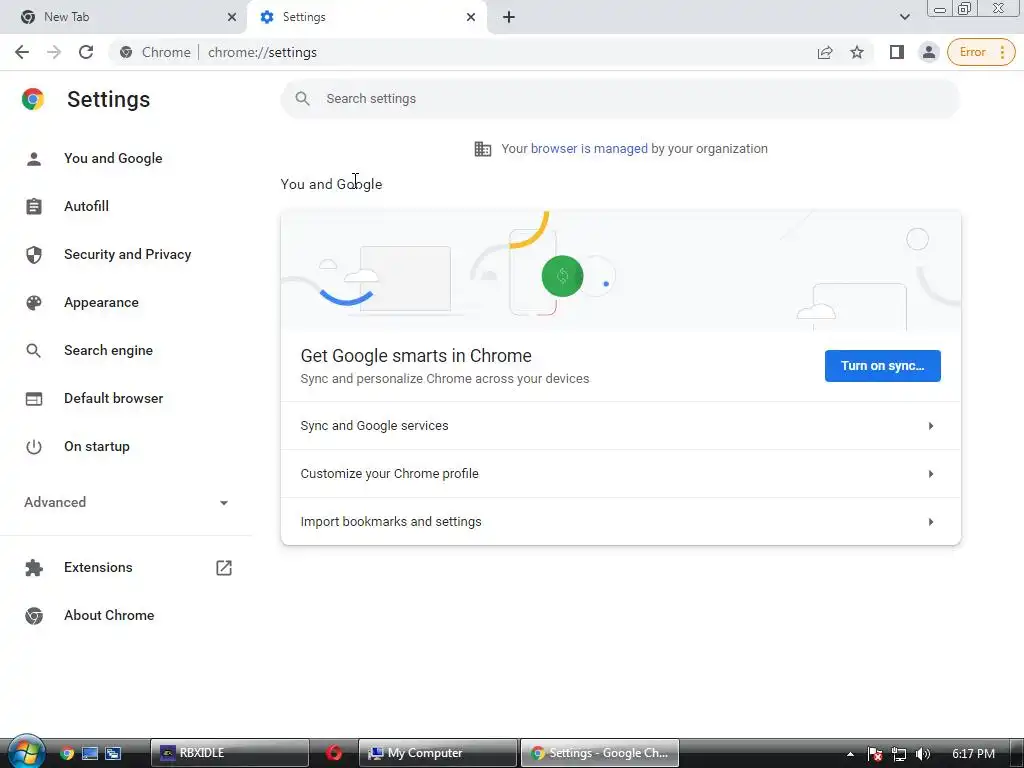Open the profile avatar icon
The width and height of the screenshot is (1024, 768).
[x=928, y=52]
